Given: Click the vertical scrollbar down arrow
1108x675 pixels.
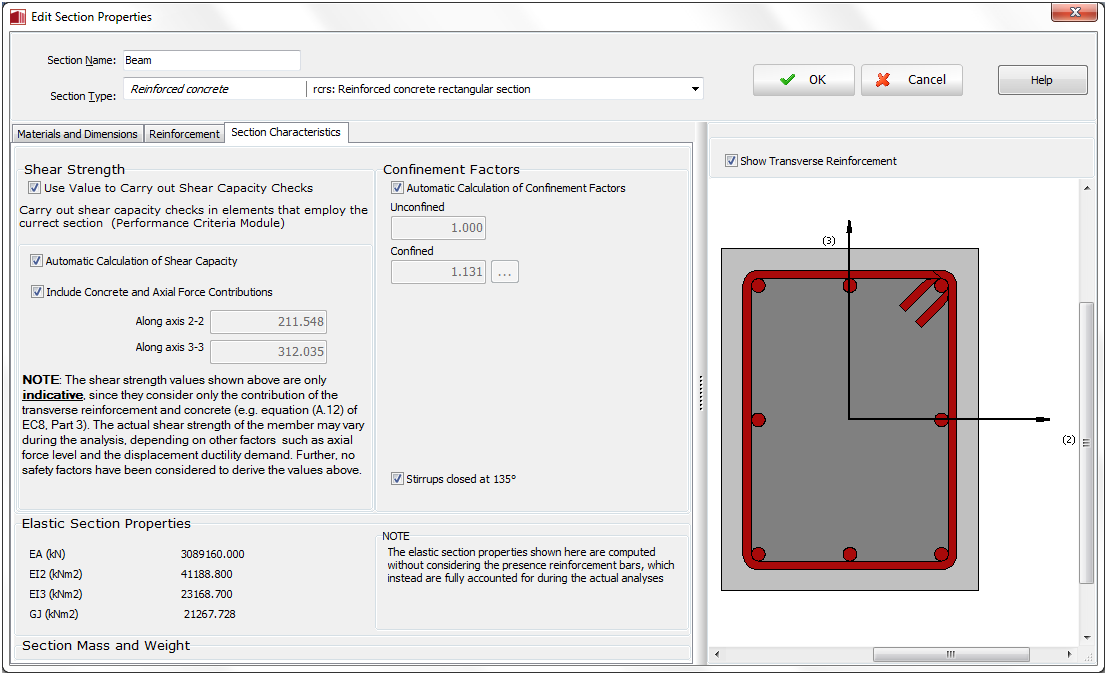Looking at the screenshot, I should [1087, 638].
